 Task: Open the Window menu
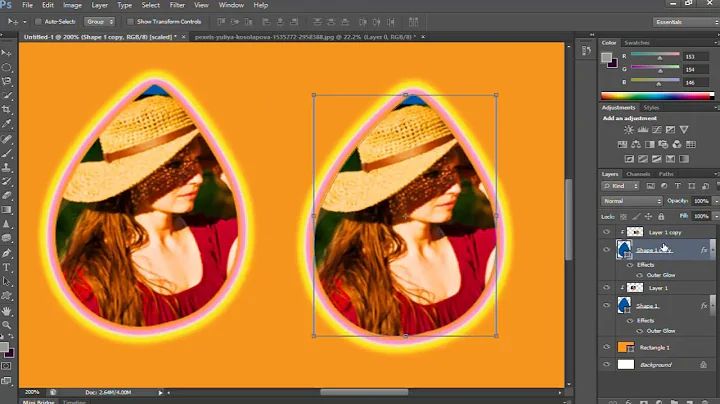[x=231, y=5]
